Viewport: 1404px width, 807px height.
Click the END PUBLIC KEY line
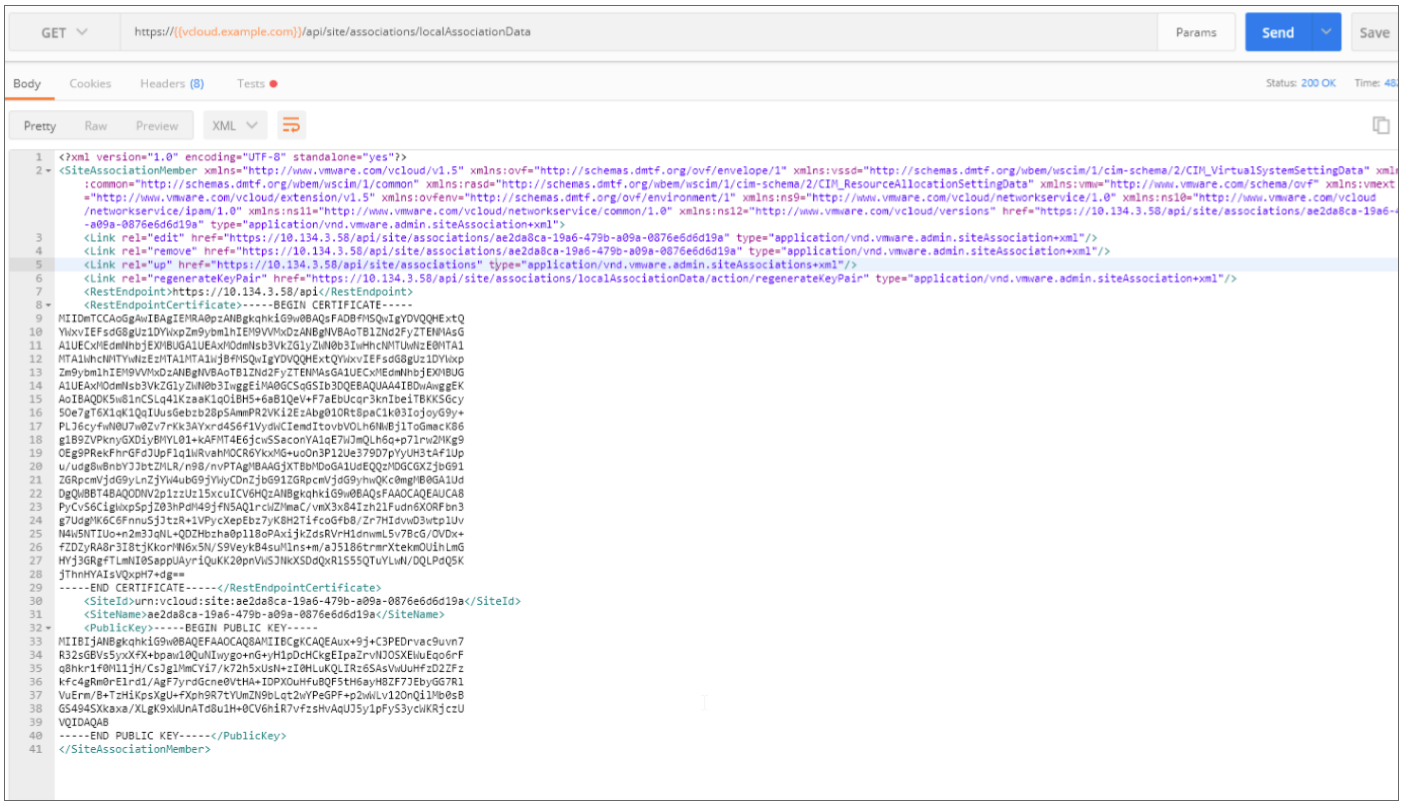[172, 736]
